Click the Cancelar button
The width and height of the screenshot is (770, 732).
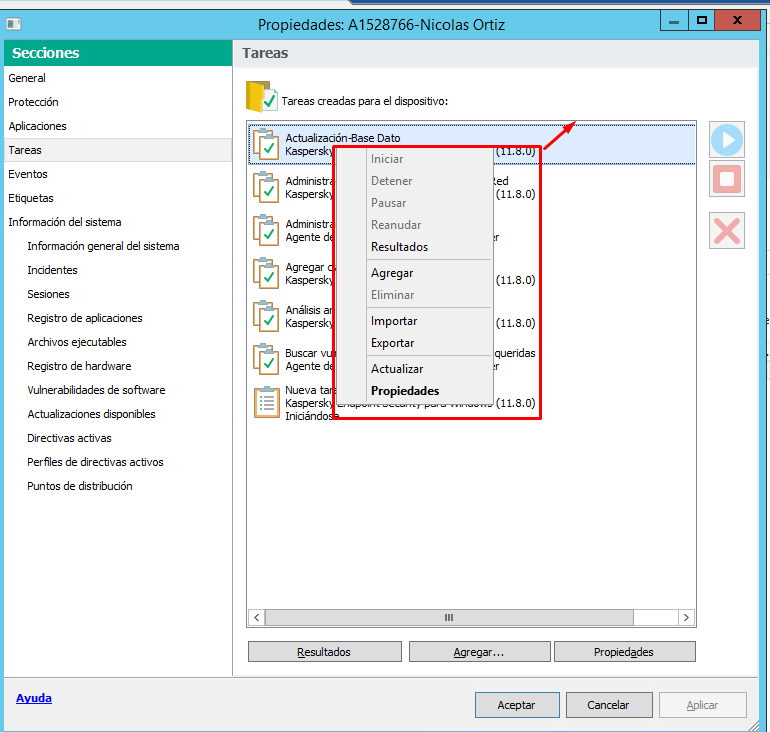pyautogui.click(x=609, y=705)
